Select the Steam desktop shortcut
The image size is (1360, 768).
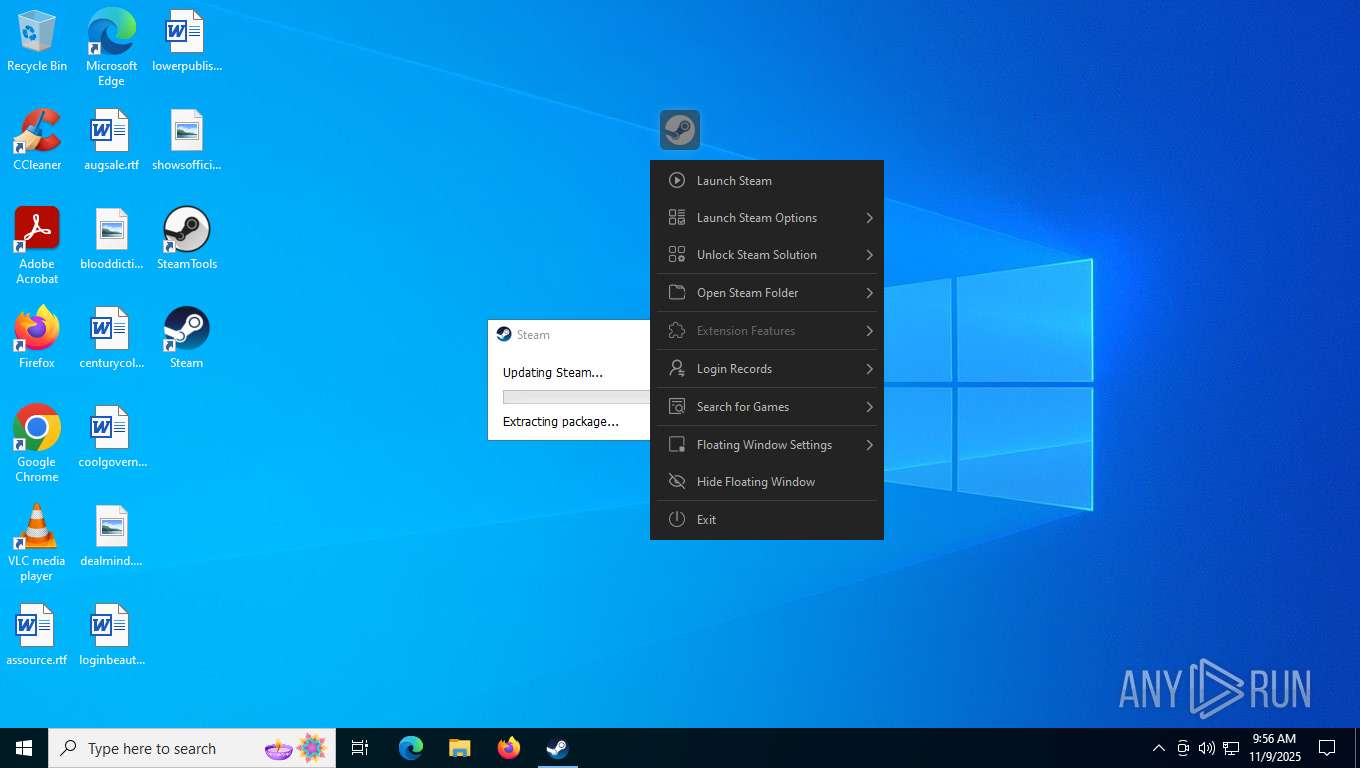(x=187, y=338)
